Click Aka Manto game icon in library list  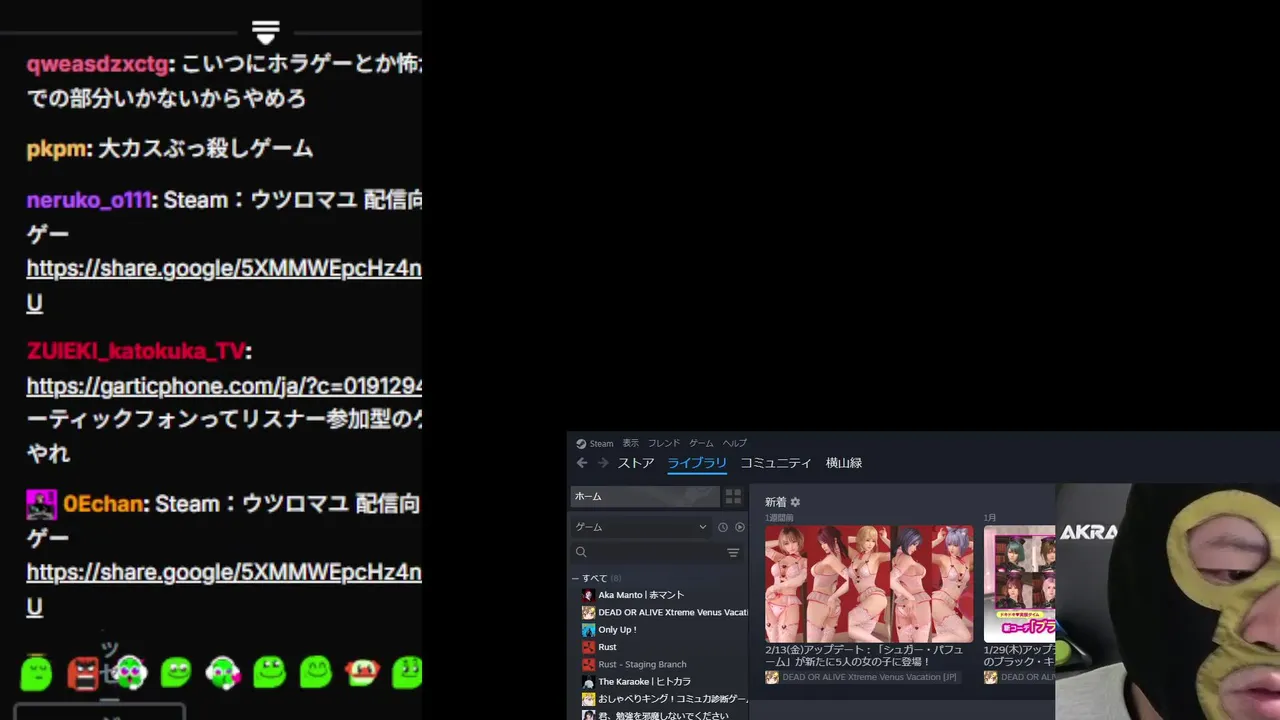tap(588, 595)
